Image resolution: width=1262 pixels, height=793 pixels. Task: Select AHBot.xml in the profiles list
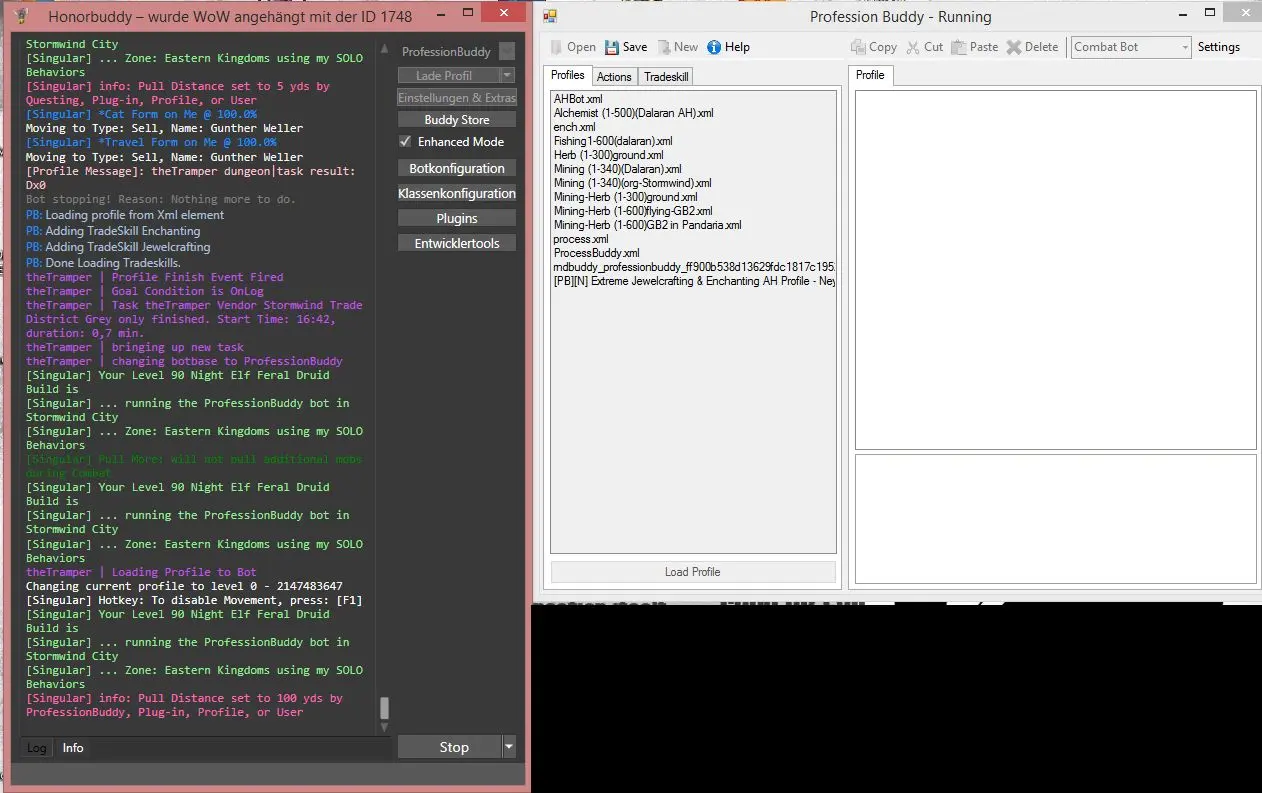[x=578, y=99]
